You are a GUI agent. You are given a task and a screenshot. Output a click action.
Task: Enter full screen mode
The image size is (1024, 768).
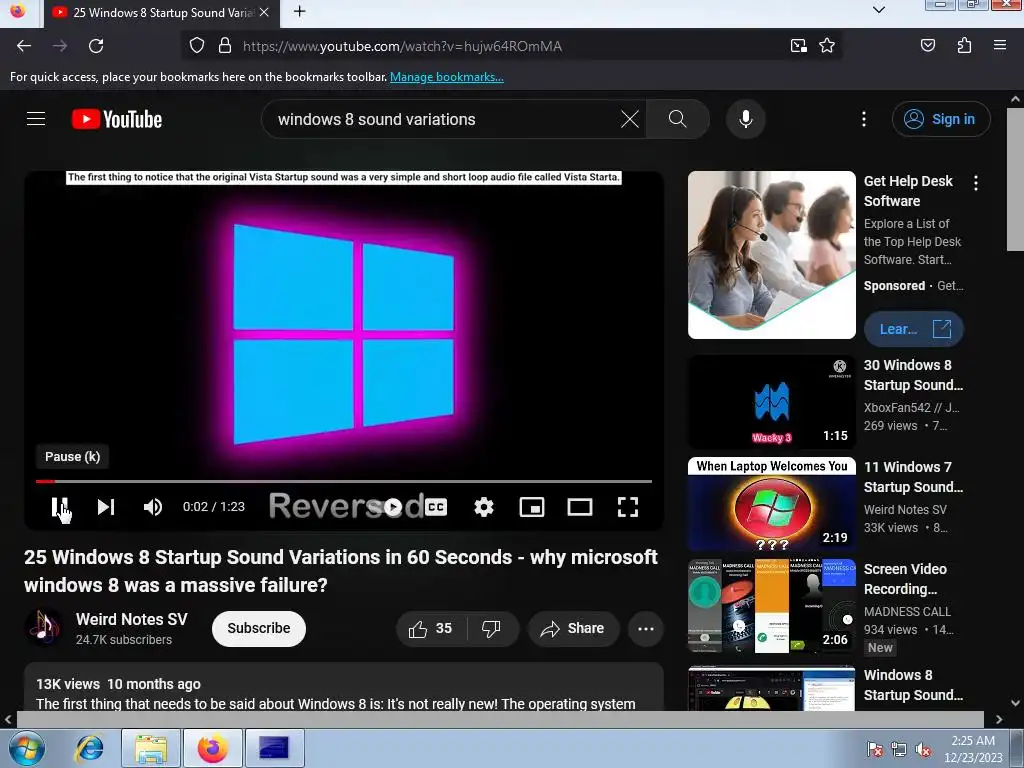[x=628, y=507]
